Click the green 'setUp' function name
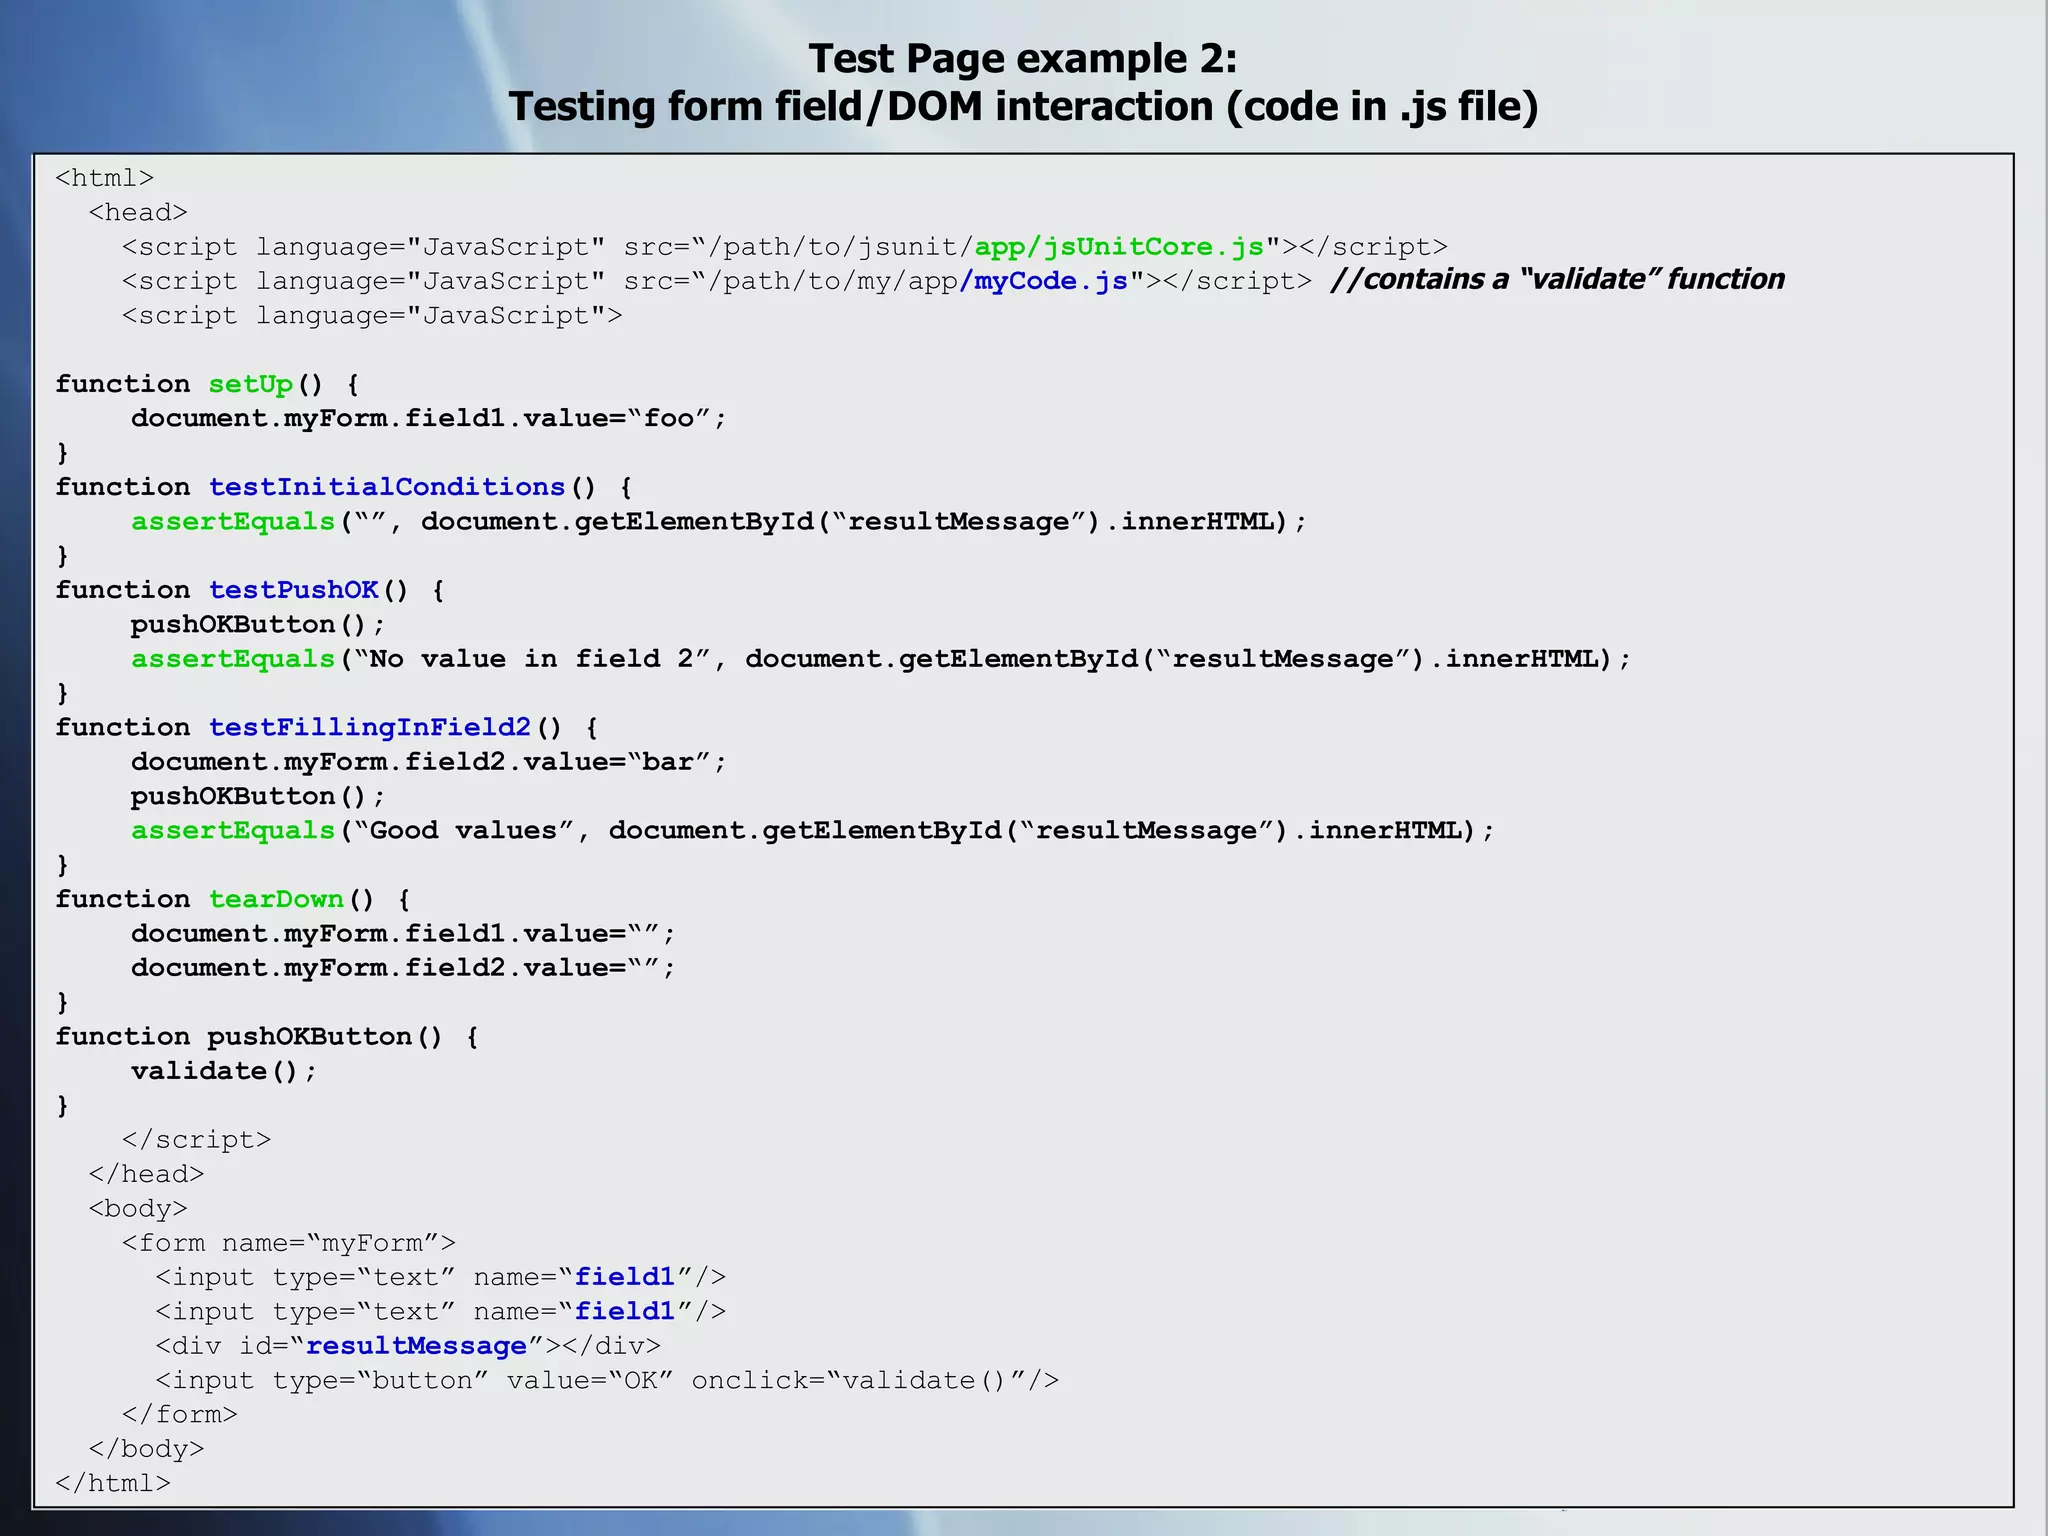Image resolution: width=2048 pixels, height=1536 pixels. 251,384
